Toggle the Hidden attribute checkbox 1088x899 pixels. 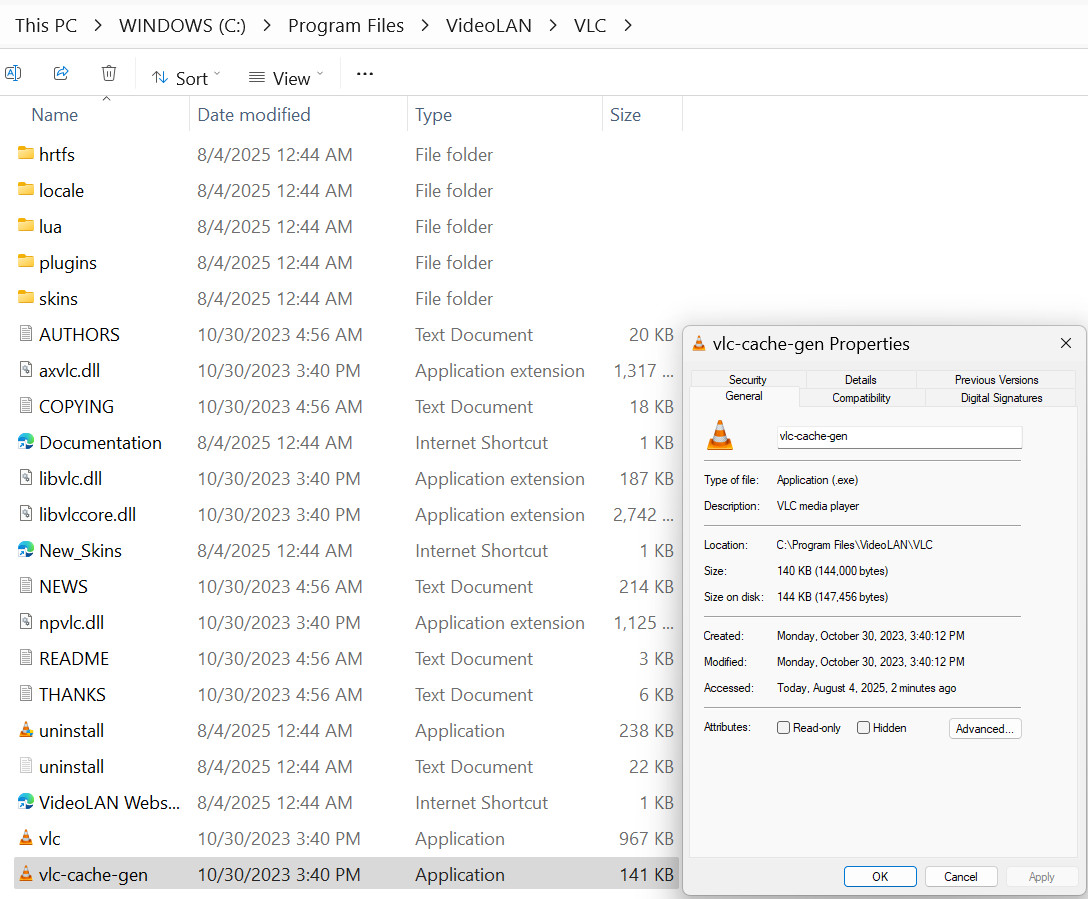point(863,728)
